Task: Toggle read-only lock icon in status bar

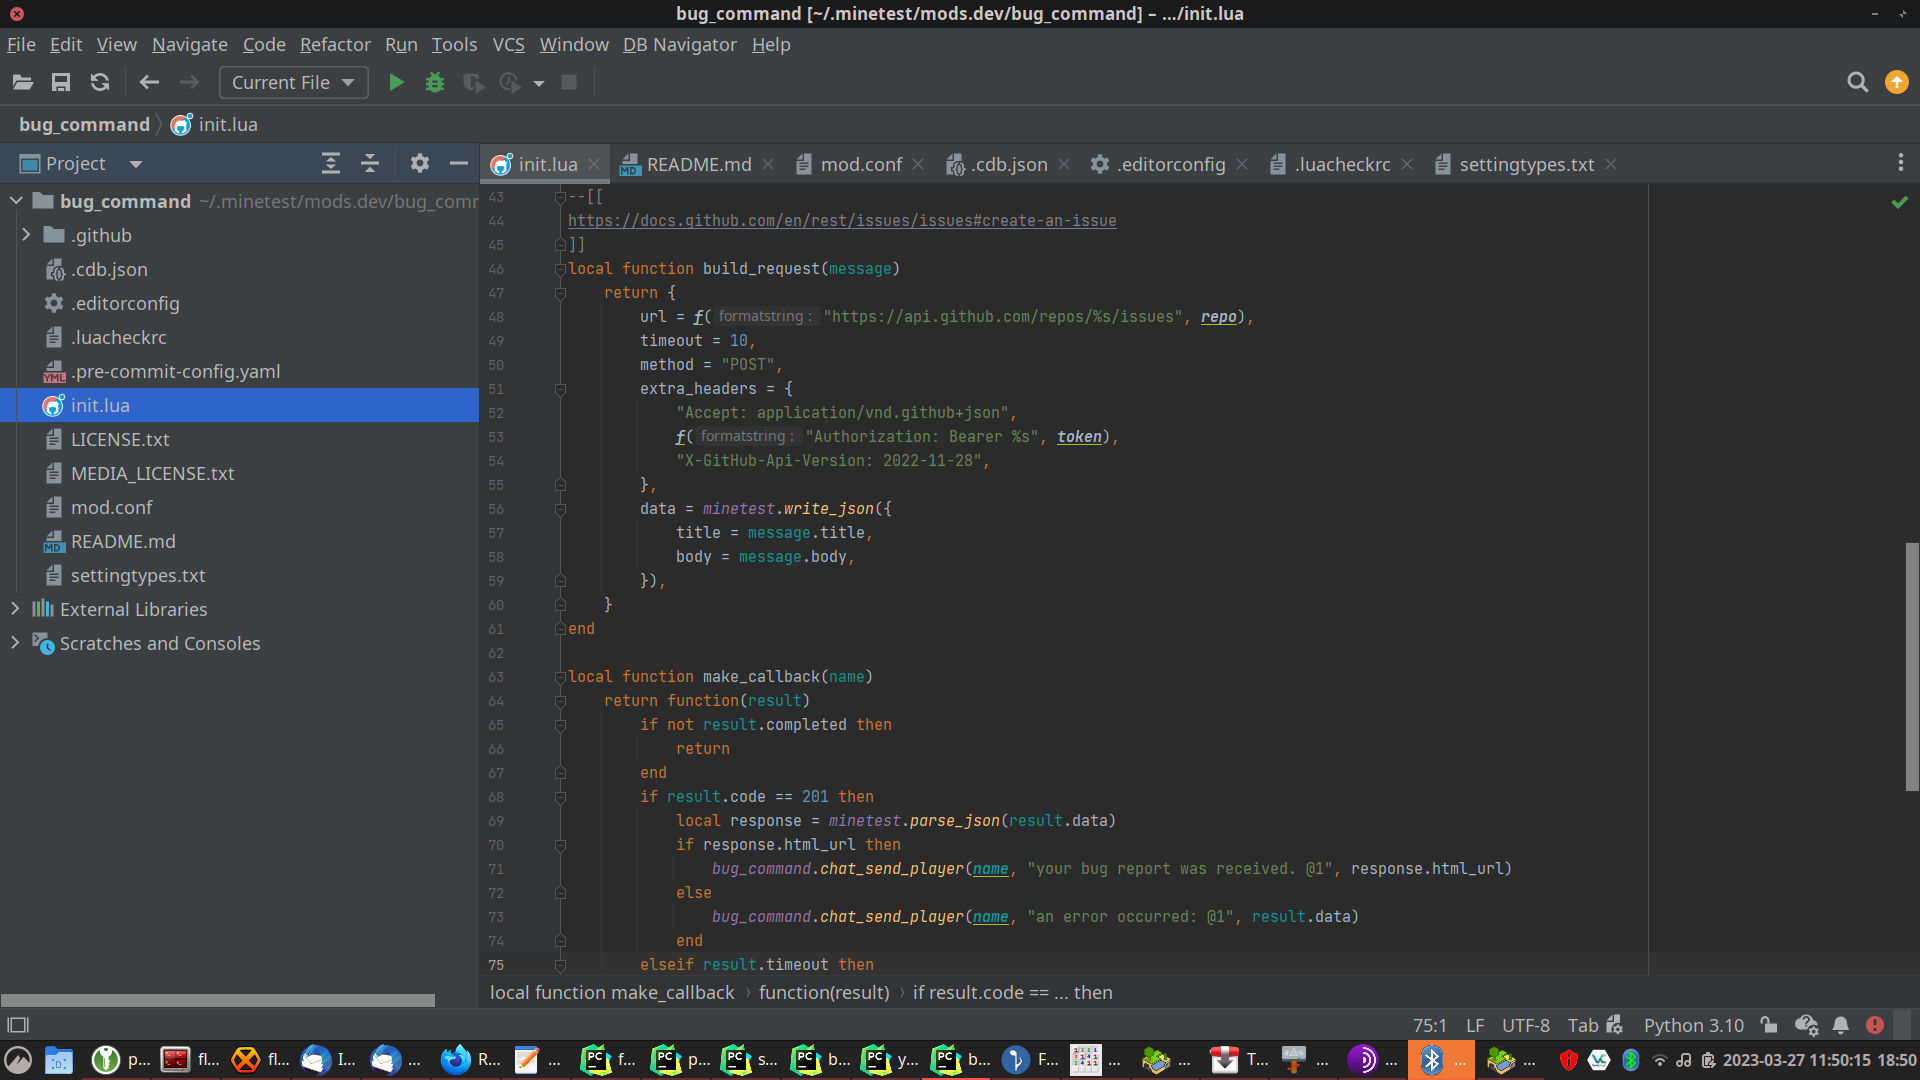Action: pos(1769,1025)
